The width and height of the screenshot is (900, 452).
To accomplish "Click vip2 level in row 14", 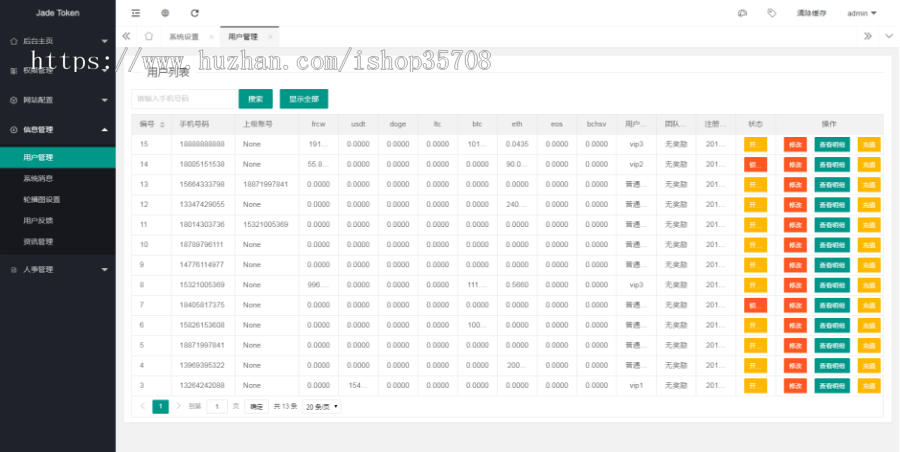I will coord(636,164).
